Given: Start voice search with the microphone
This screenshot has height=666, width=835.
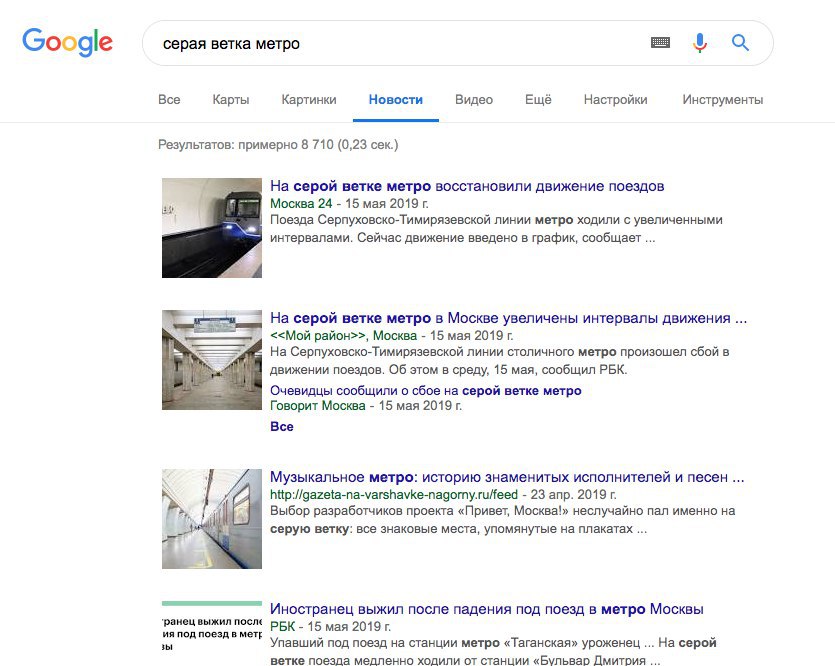Looking at the screenshot, I should coord(700,43).
